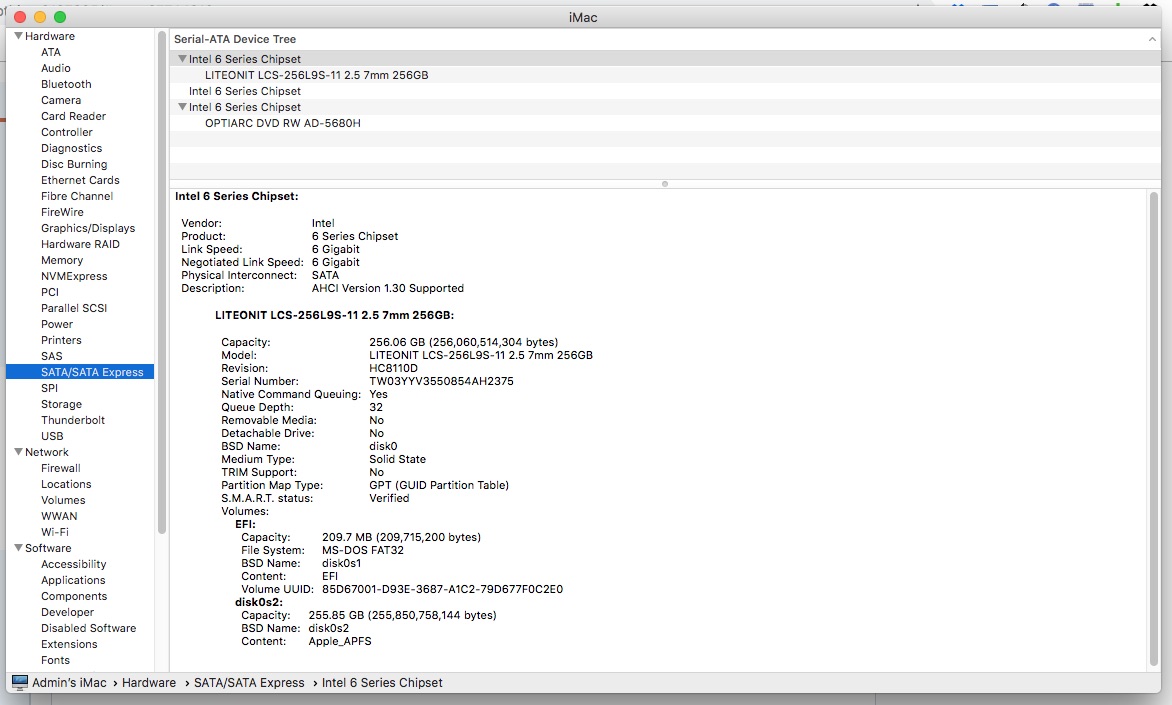The height and width of the screenshot is (705, 1172).
Task: Show Graphics/Displays information
Action: click(x=88, y=228)
